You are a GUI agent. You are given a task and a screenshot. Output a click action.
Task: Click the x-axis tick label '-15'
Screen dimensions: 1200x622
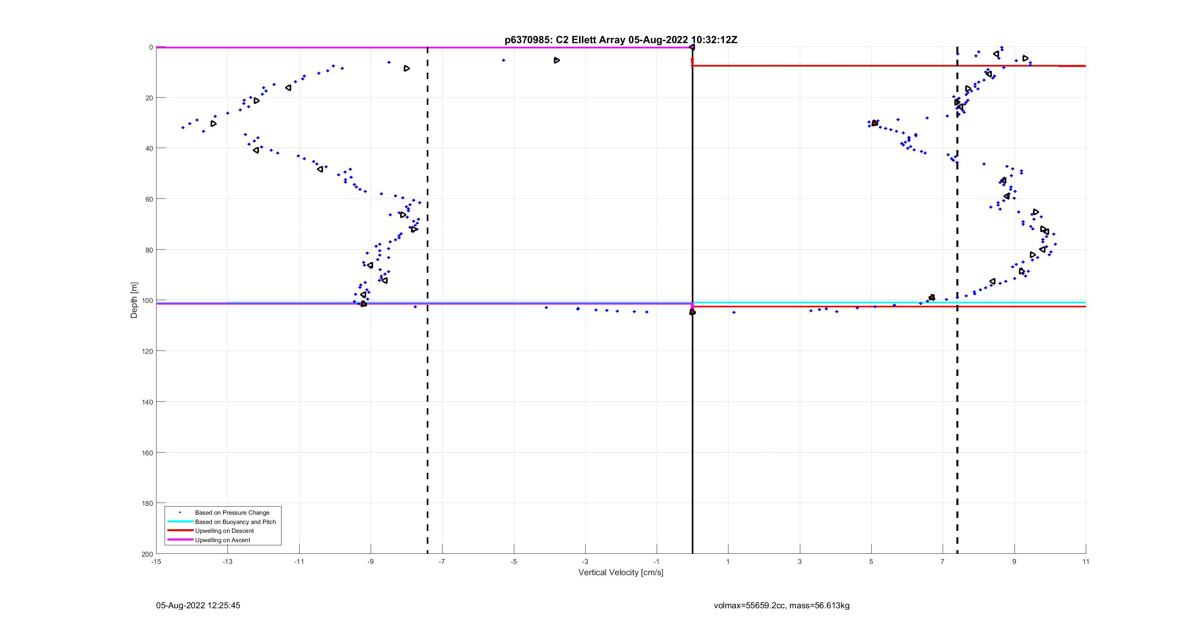click(x=156, y=562)
